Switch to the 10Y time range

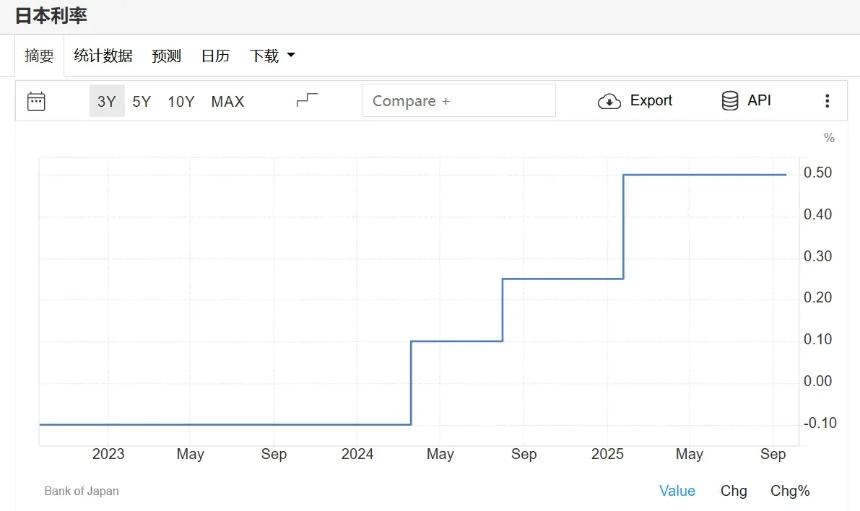(181, 101)
